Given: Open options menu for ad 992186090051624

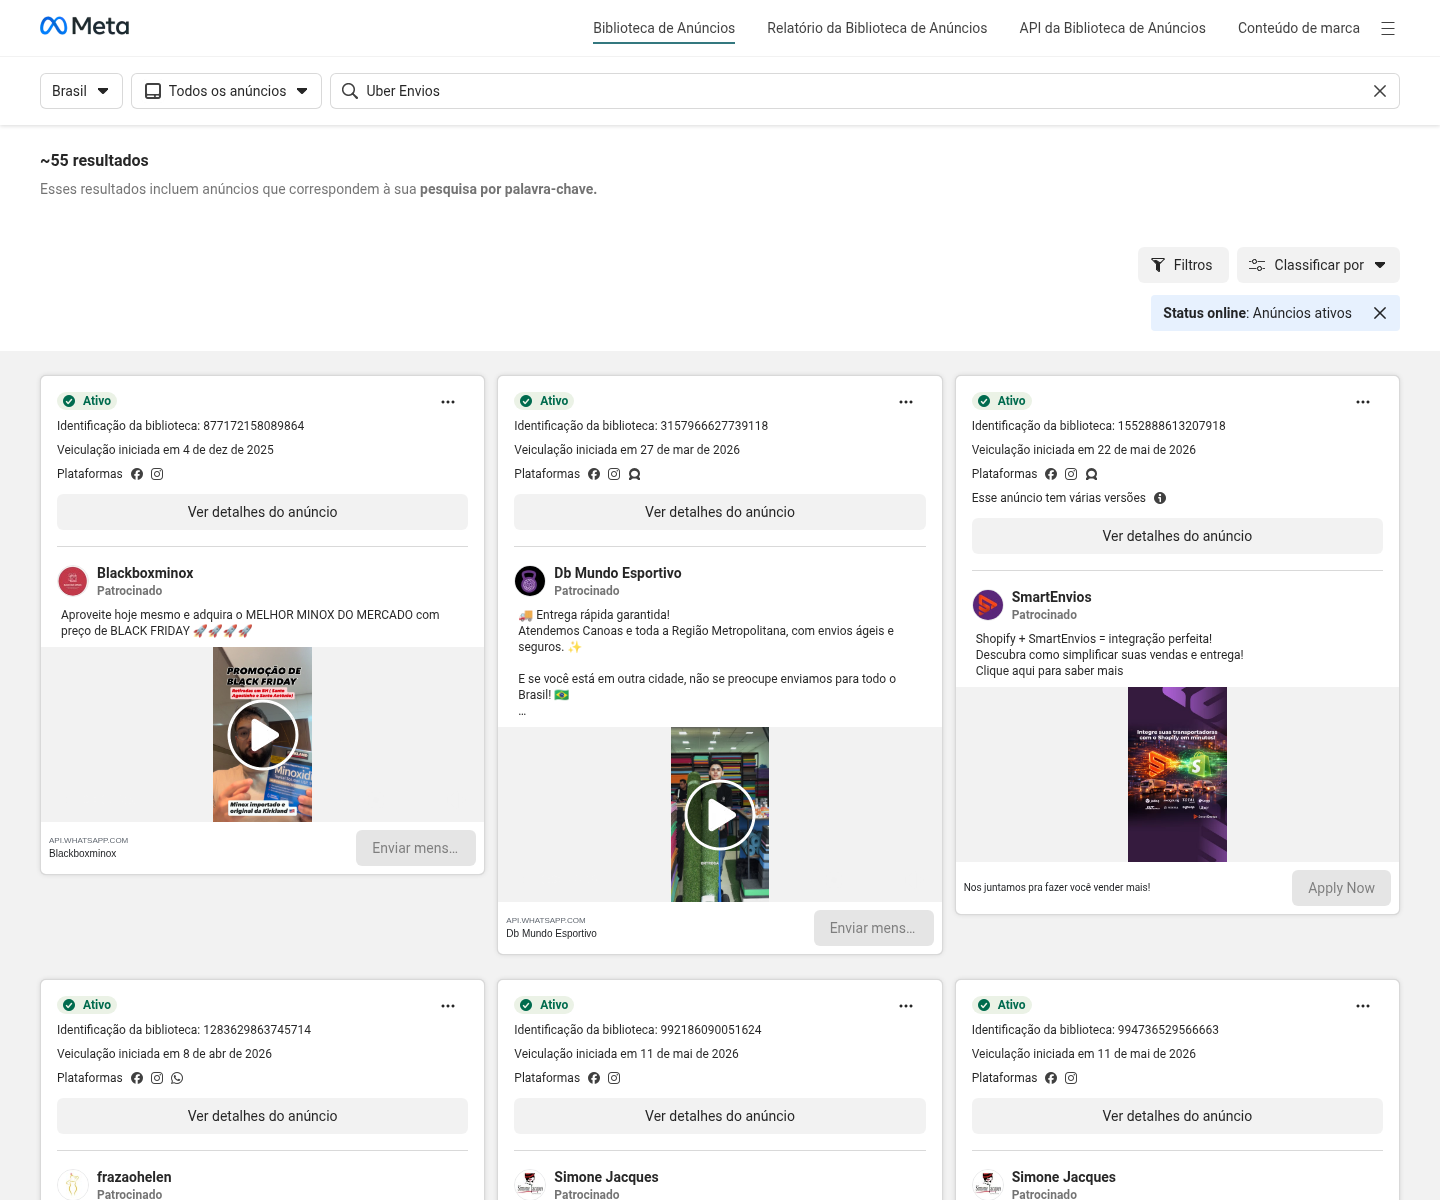Looking at the screenshot, I should tap(906, 1006).
